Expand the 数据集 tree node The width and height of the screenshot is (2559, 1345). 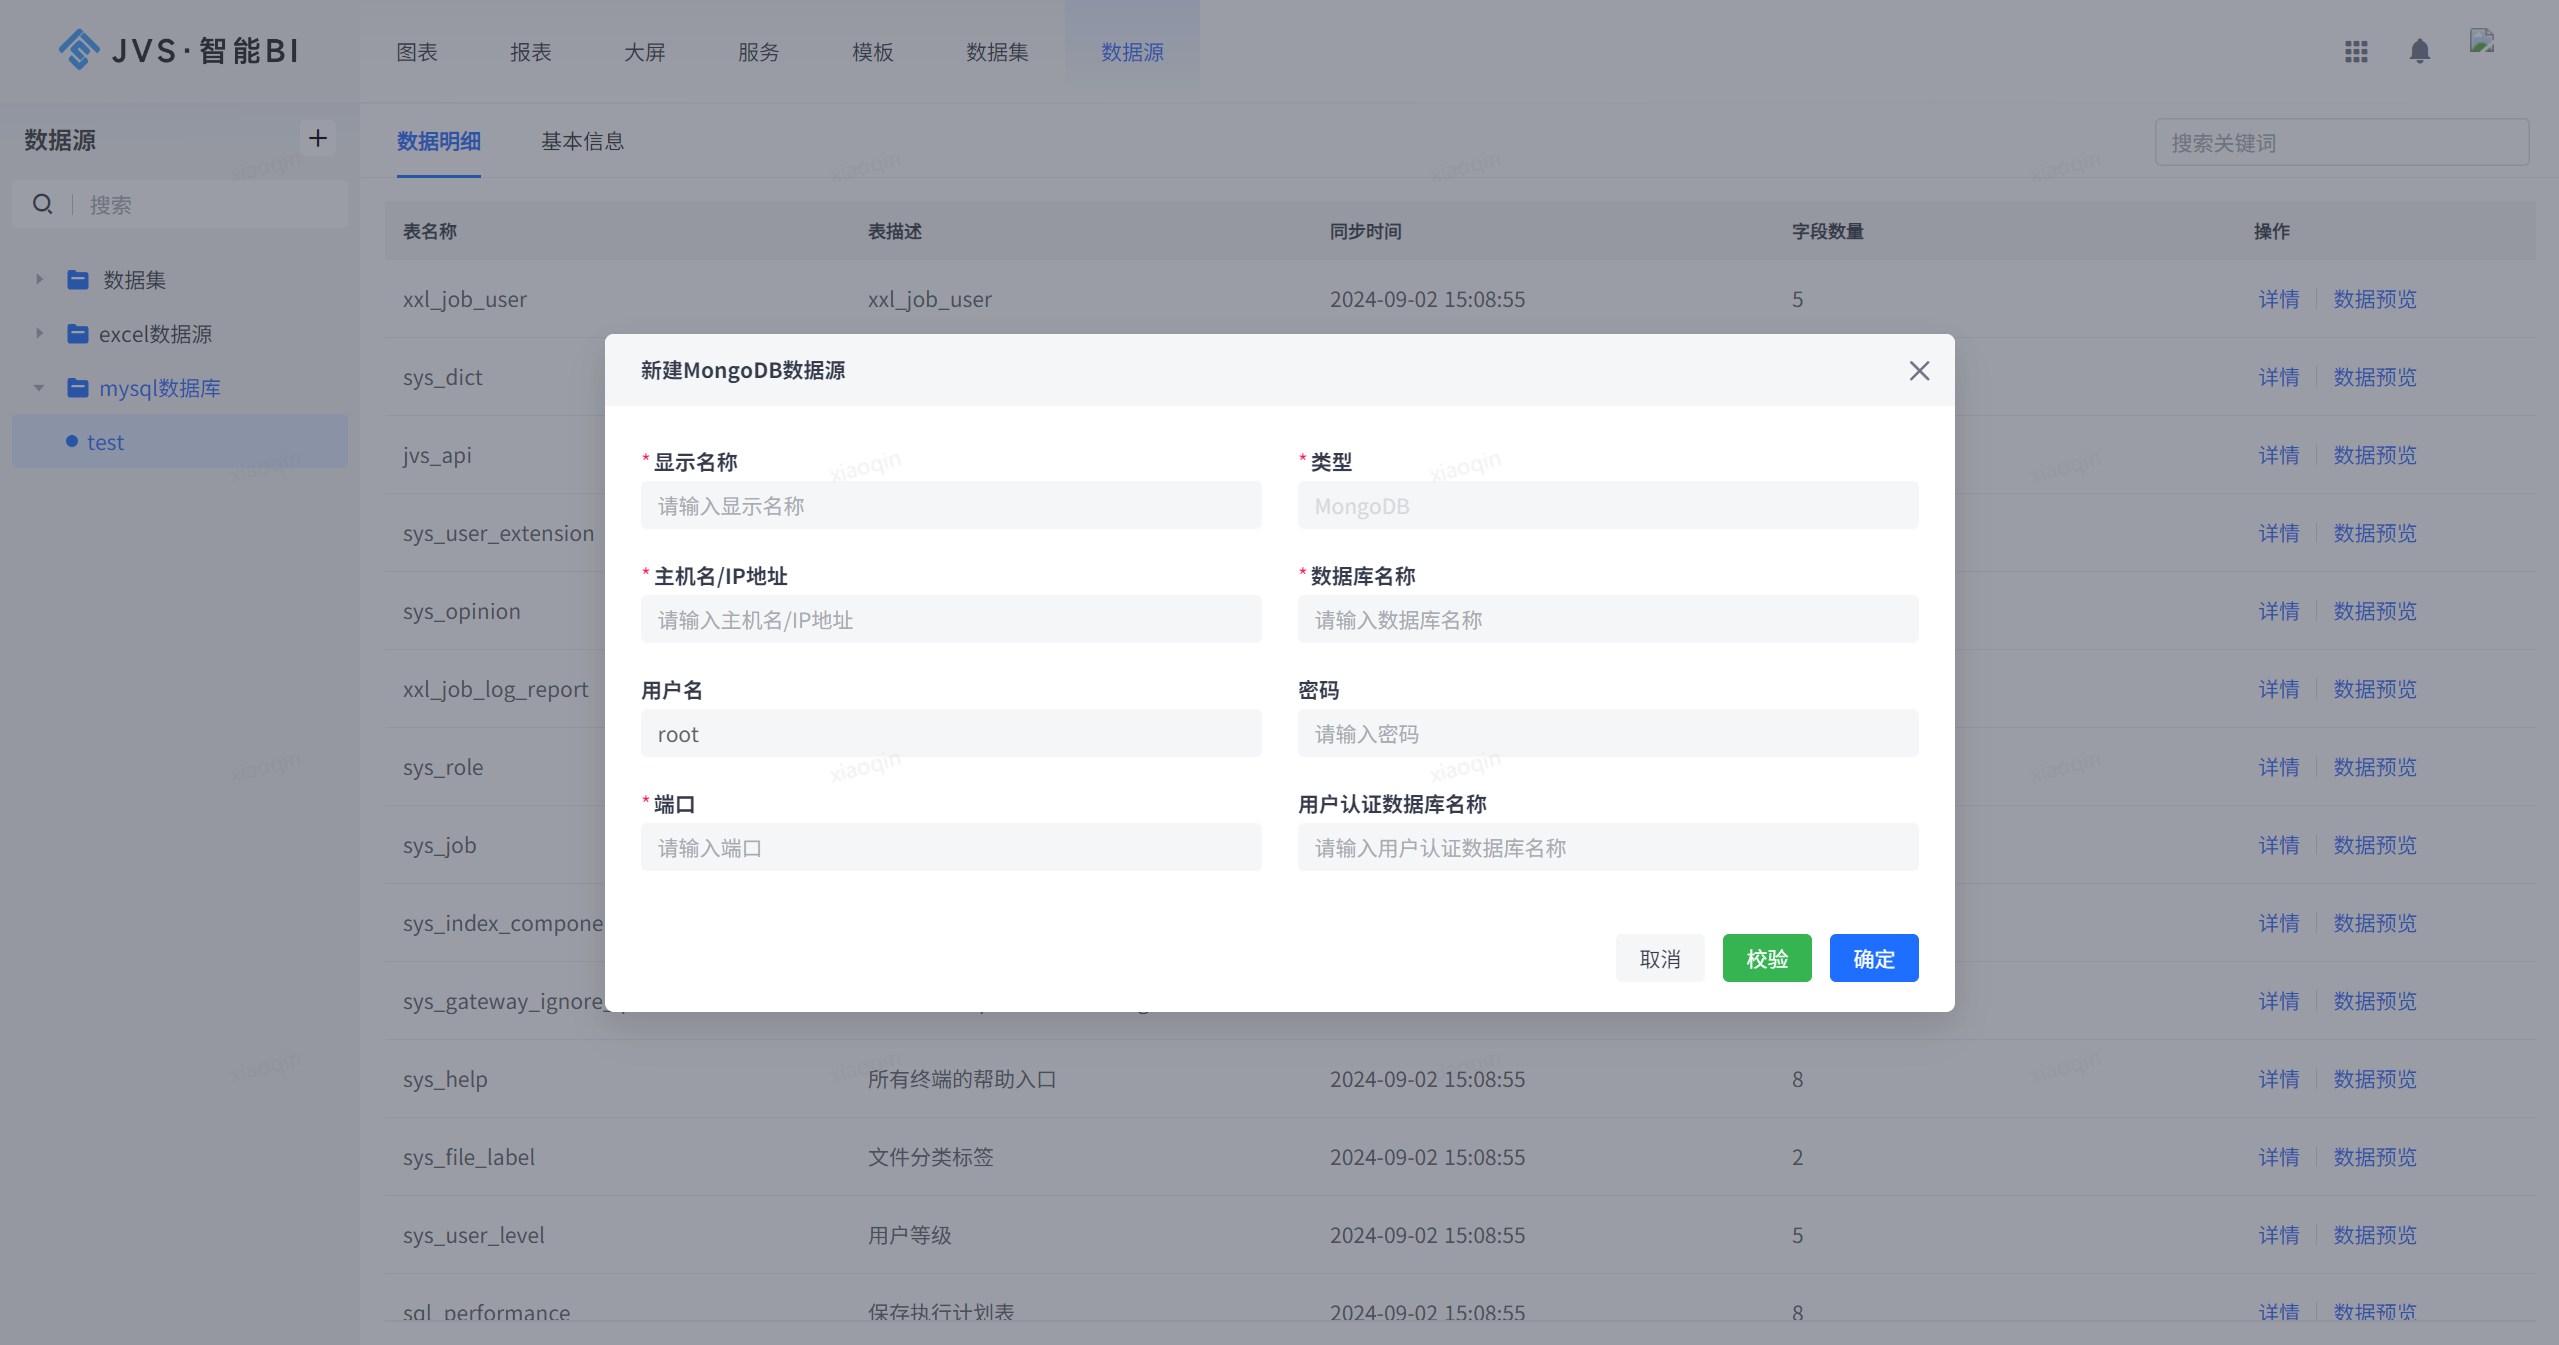pyautogui.click(x=39, y=279)
